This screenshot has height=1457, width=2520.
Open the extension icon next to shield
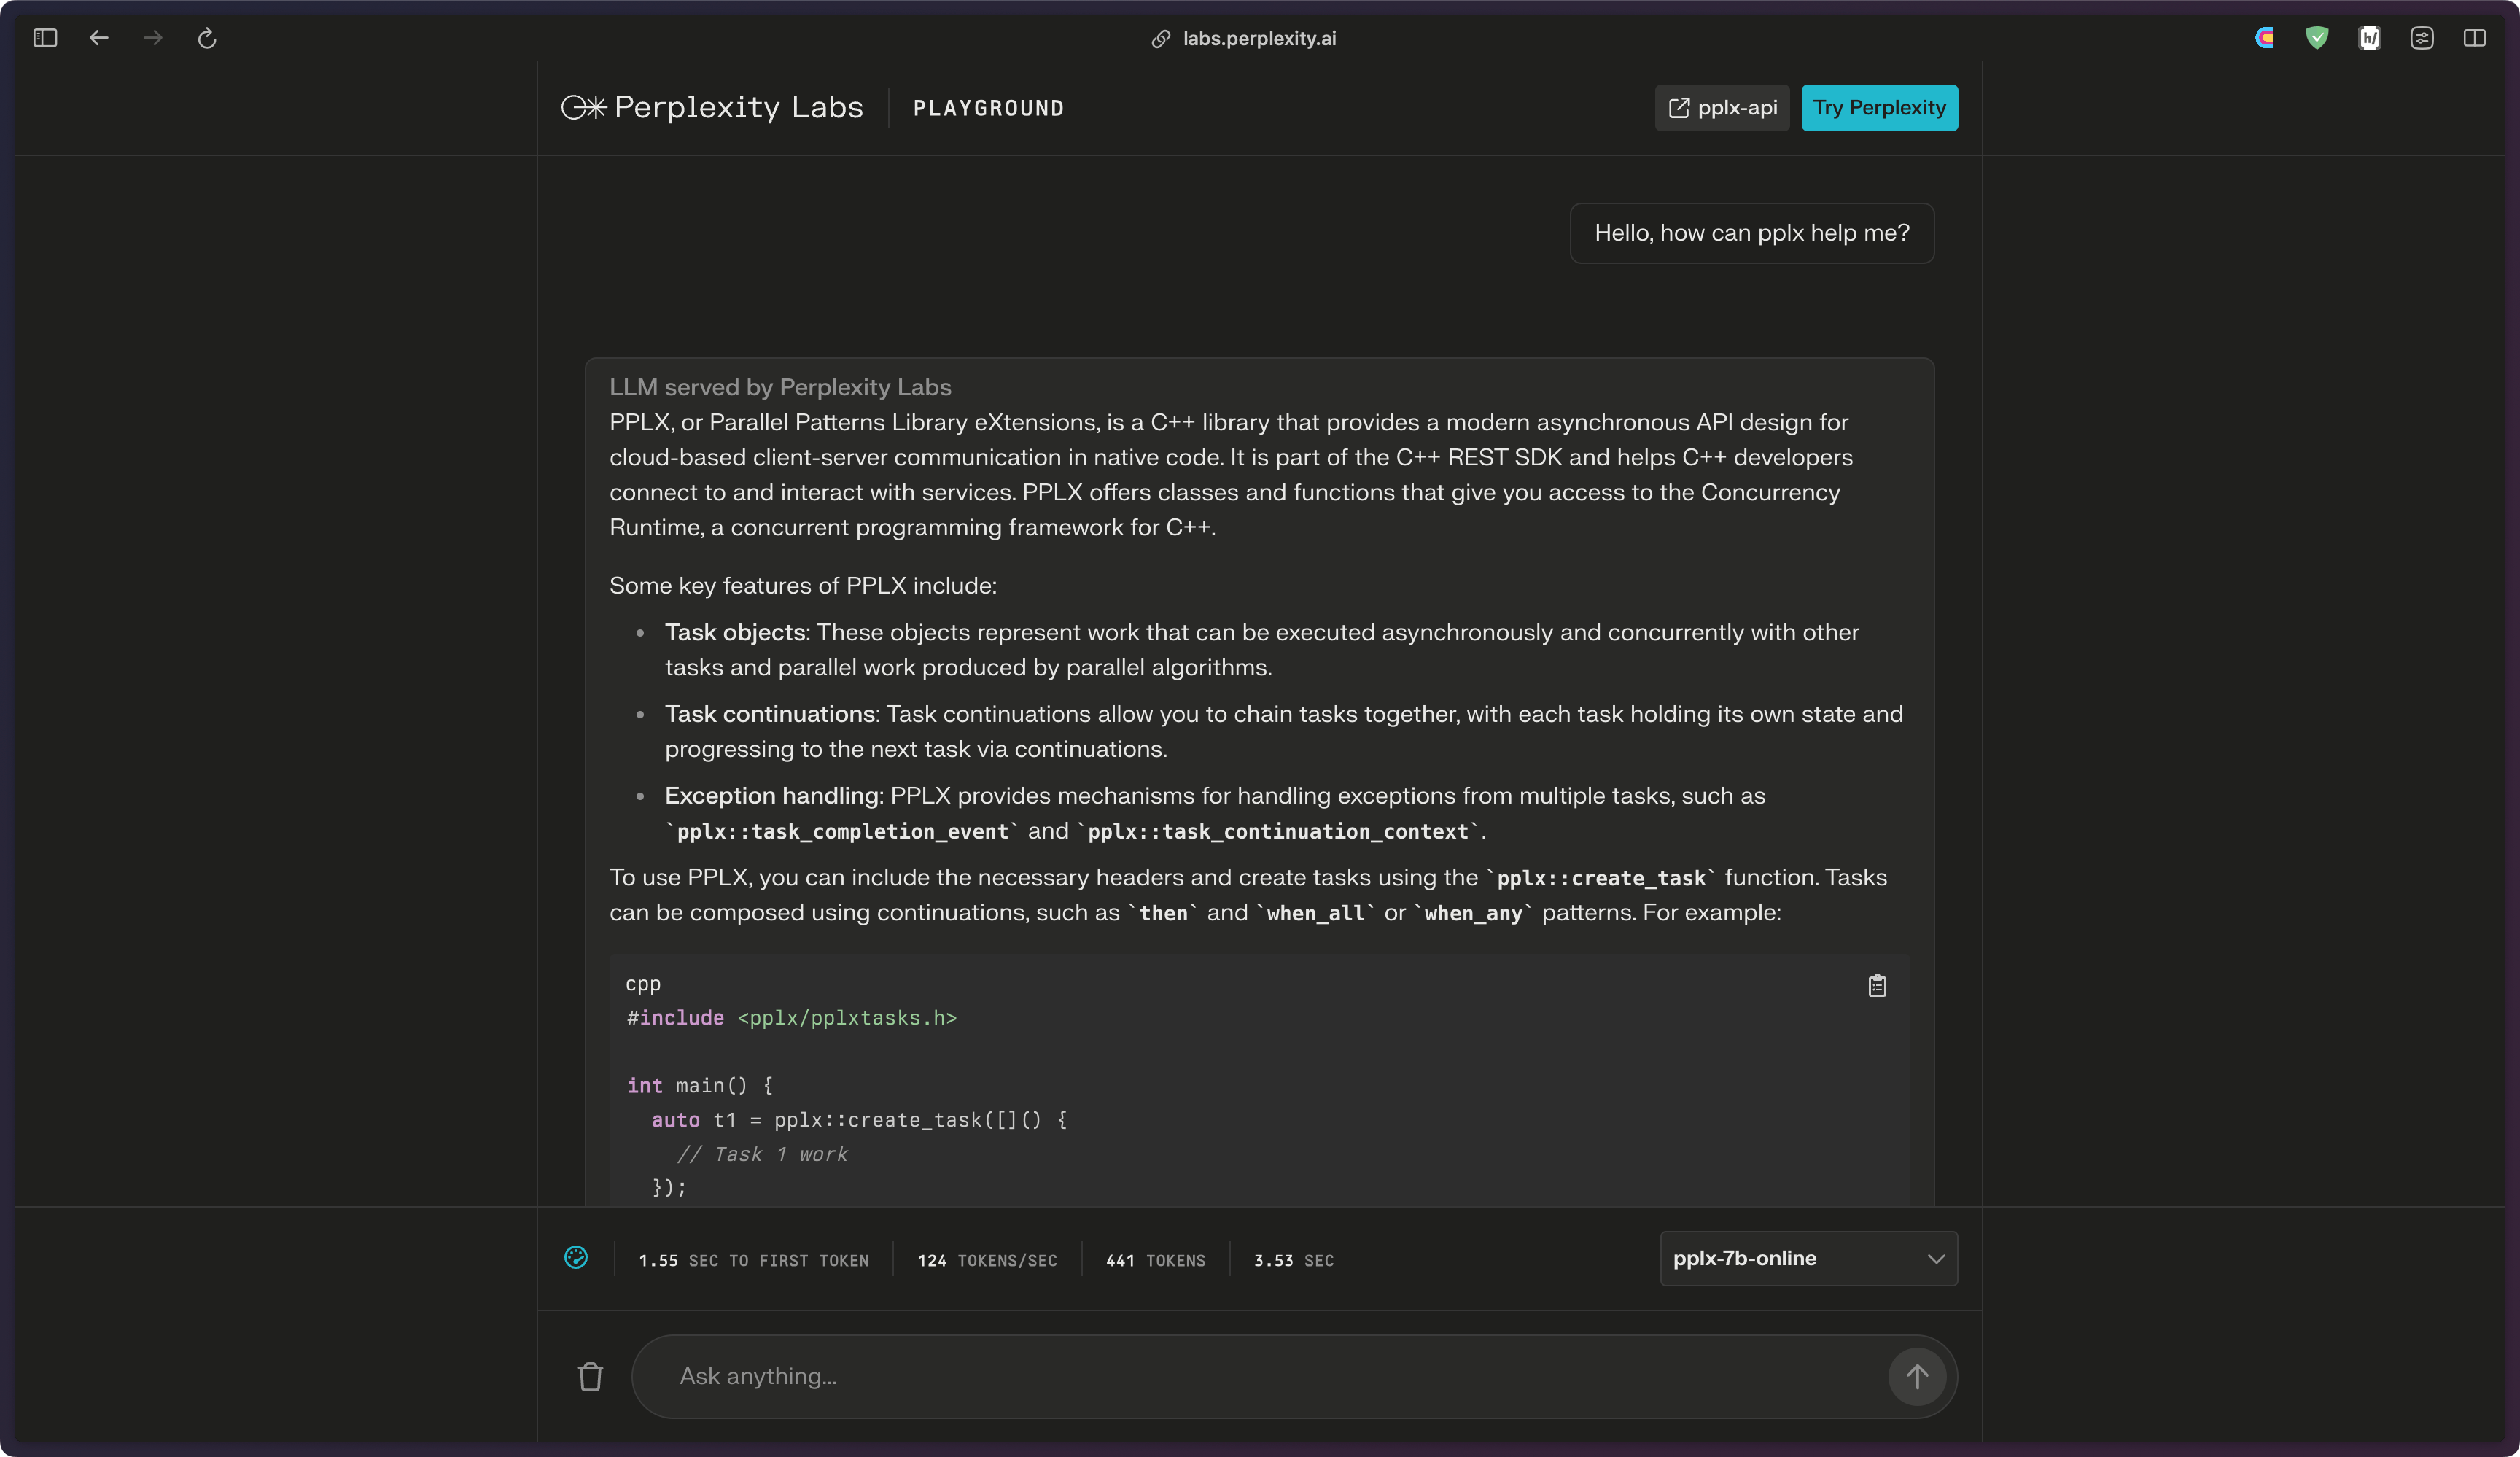point(2369,38)
